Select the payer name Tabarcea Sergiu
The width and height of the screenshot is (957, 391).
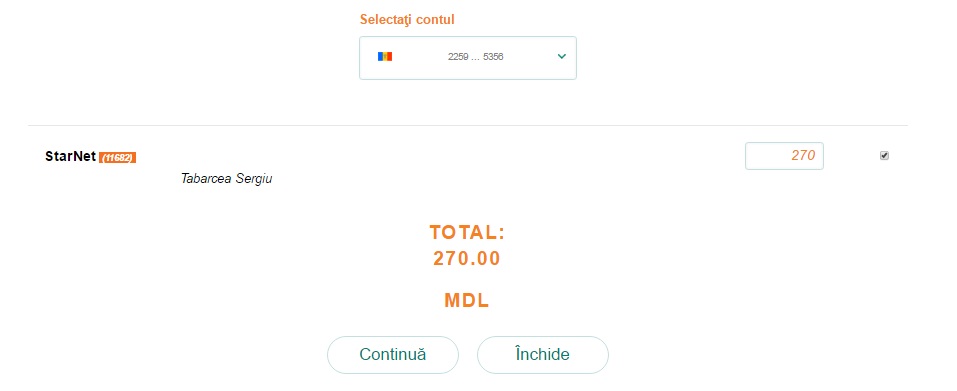point(226,179)
